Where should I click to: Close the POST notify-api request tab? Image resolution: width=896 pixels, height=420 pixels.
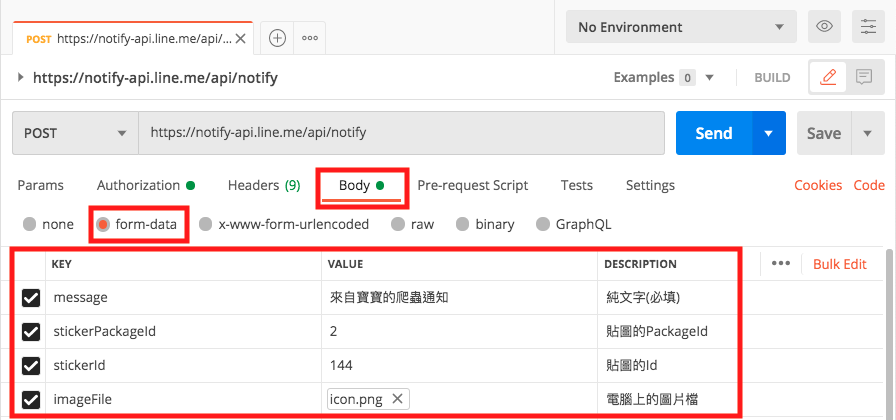(241, 39)
